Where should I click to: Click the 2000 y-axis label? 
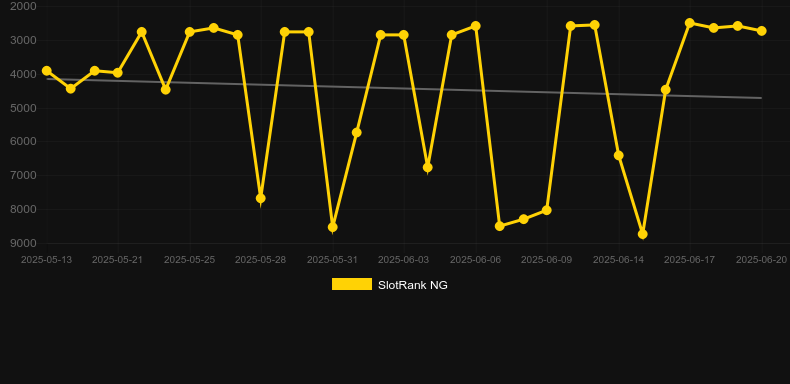23,7
